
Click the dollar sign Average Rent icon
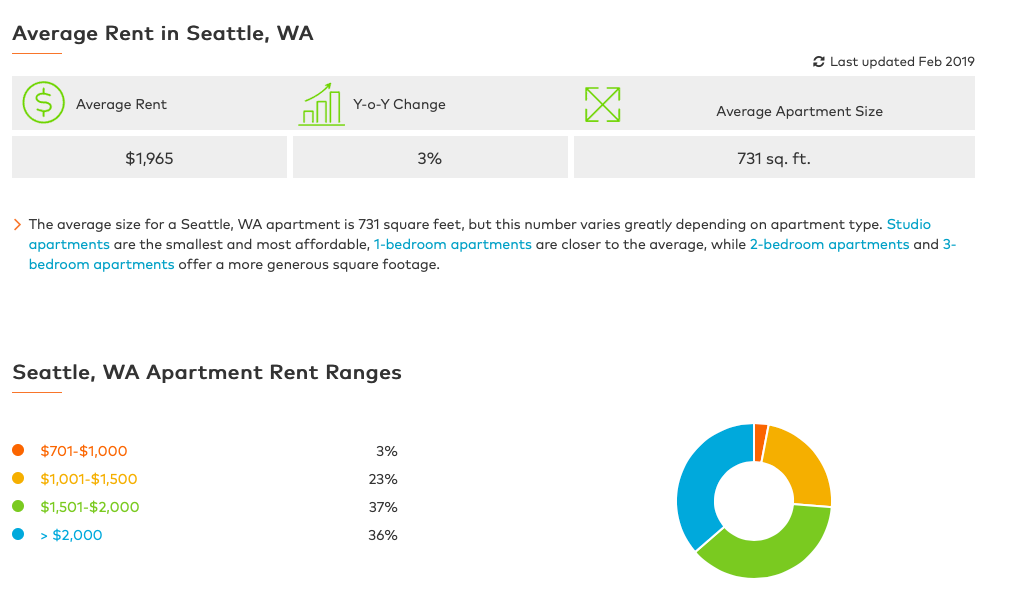(43, 104)
